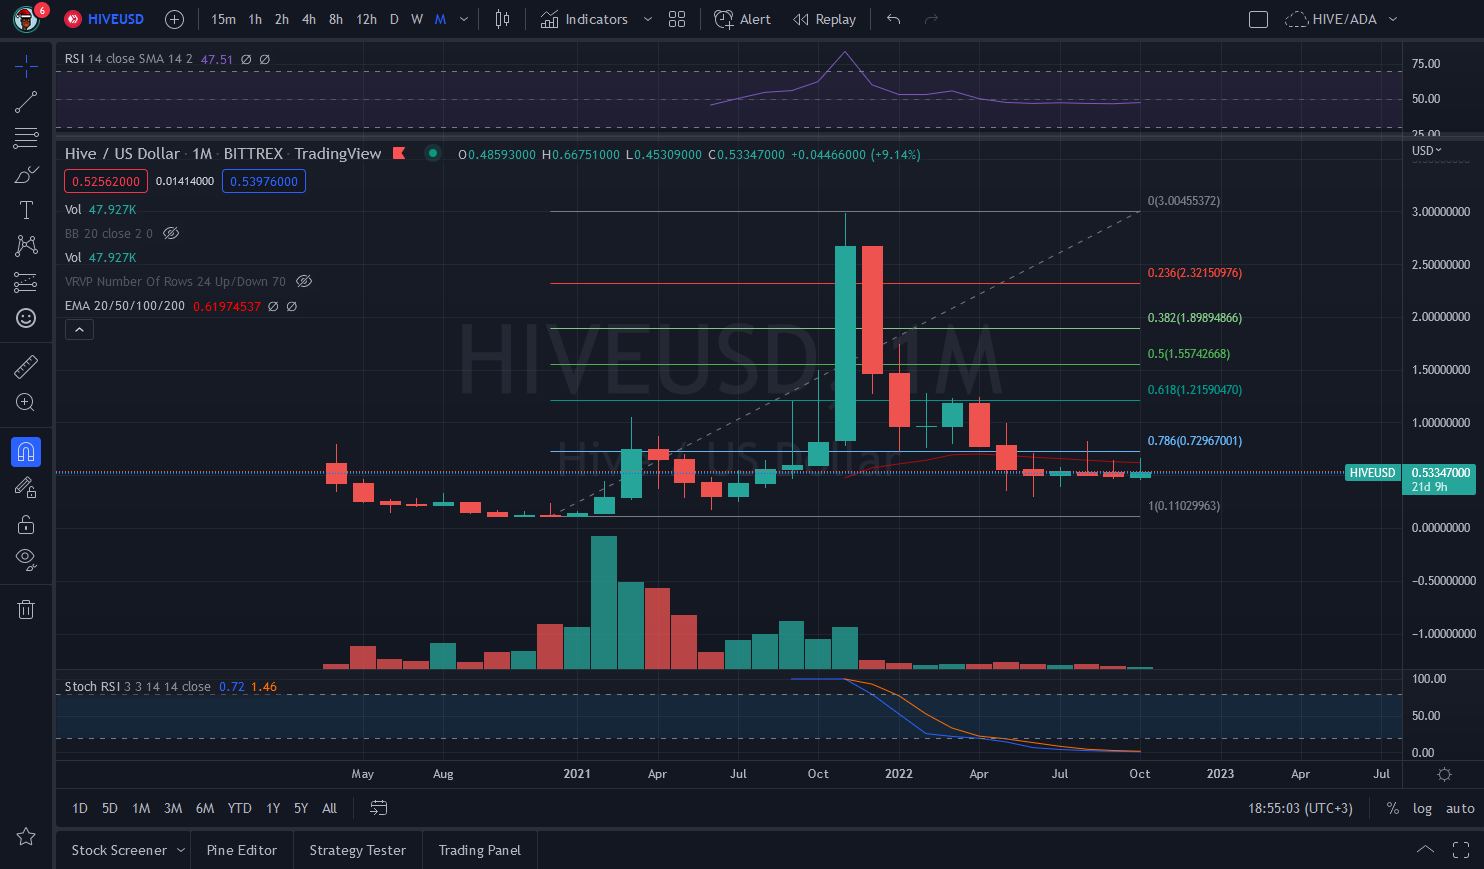Screen dimensions: 1484x869
Task: Open the Trading Panel tab
Action: pyautogui.click(x=480, y=850)
